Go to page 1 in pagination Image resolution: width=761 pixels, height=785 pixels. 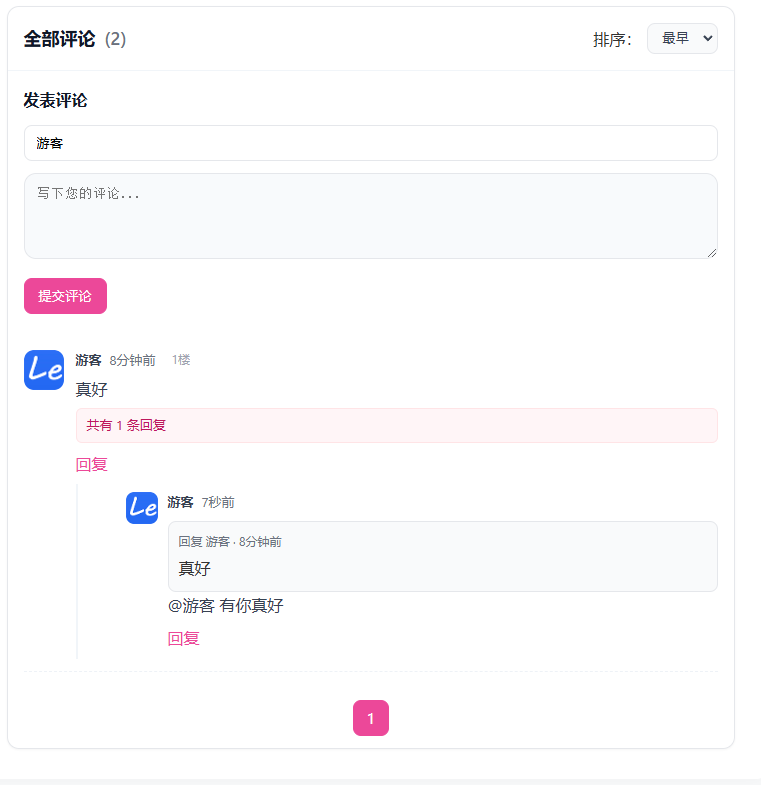pyautogui.click(x=371, y=718)
